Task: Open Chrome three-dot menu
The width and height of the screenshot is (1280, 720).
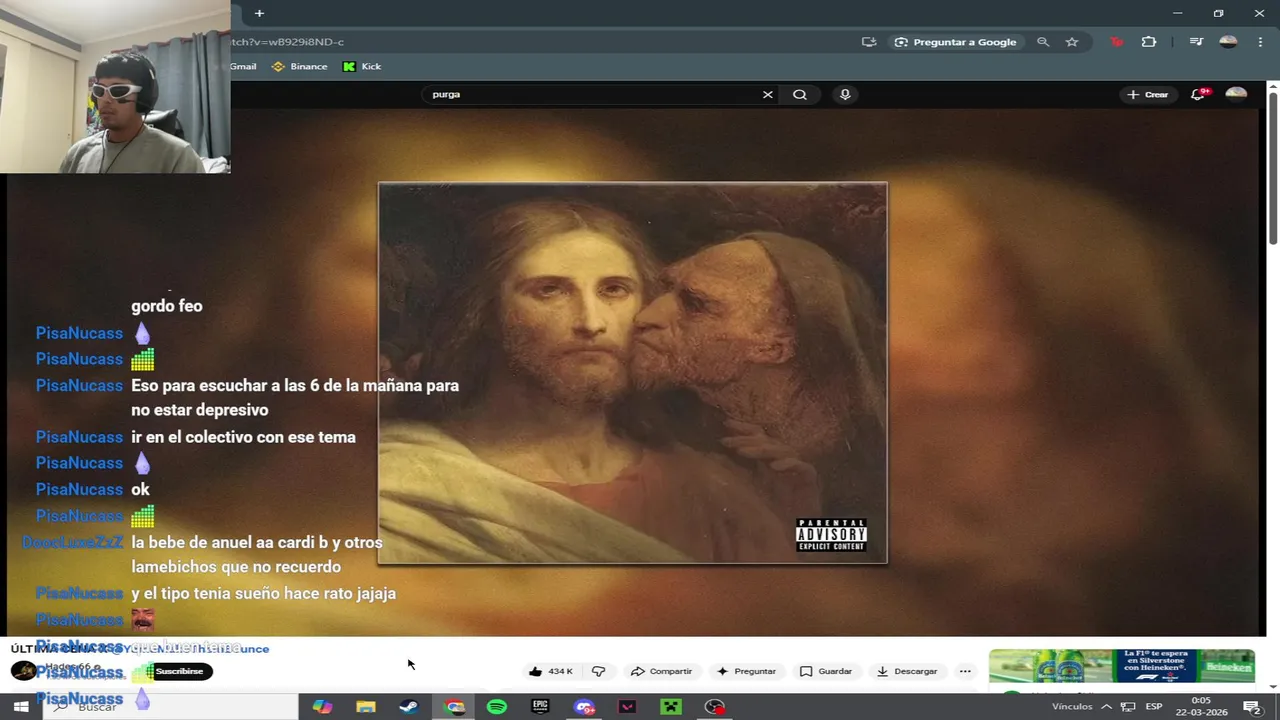Action: point(1260,42)
